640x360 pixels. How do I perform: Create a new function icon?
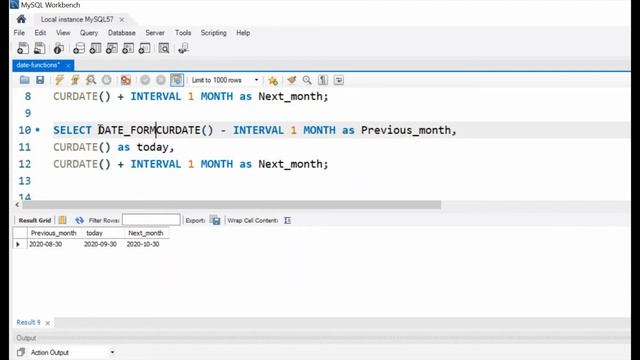(x=144, y=48)
